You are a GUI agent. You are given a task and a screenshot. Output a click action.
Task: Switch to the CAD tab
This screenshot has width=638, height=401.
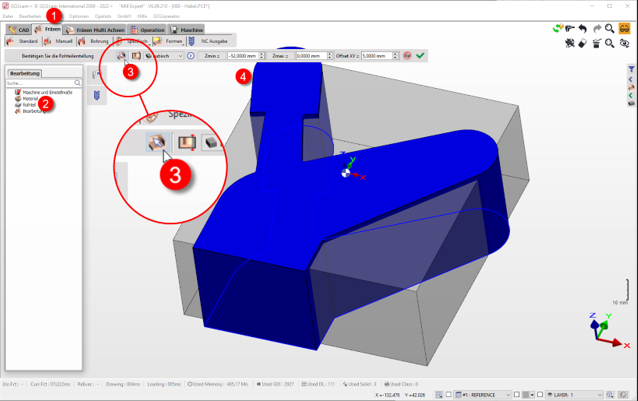[19, 30]
